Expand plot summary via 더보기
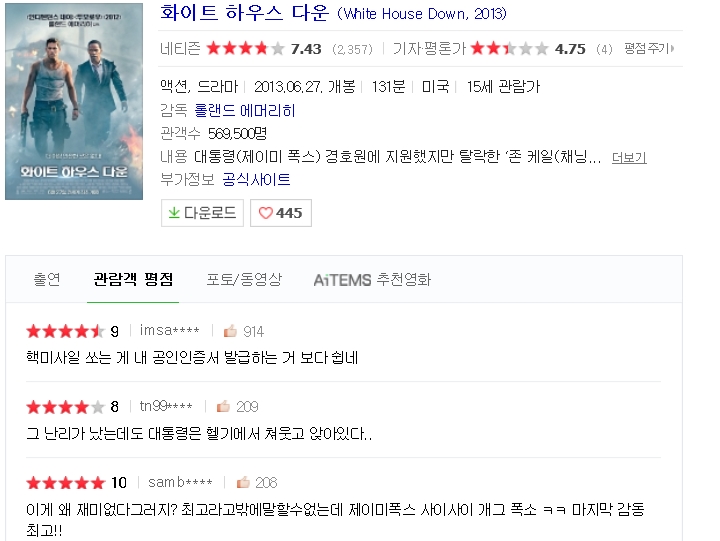The height and width of the screenshot is (541, 720). pos(629,158)
